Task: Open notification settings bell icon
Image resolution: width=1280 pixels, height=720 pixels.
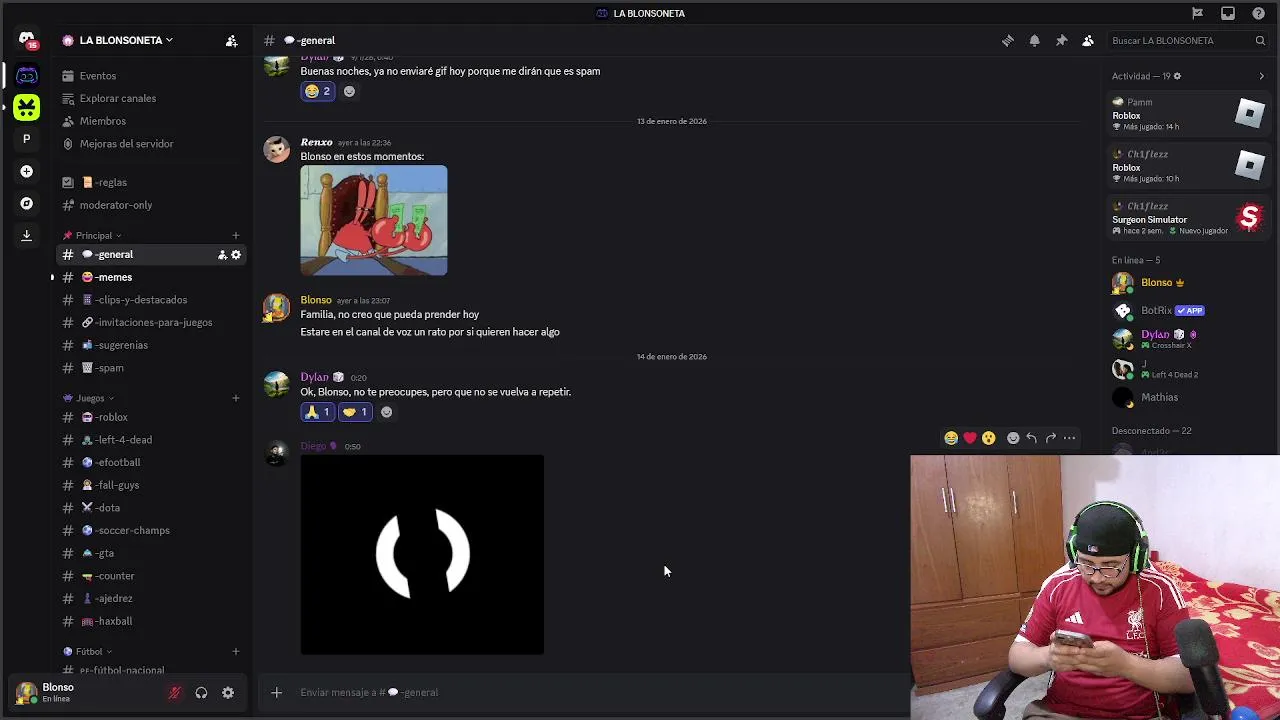Action: coord(1034,41)
